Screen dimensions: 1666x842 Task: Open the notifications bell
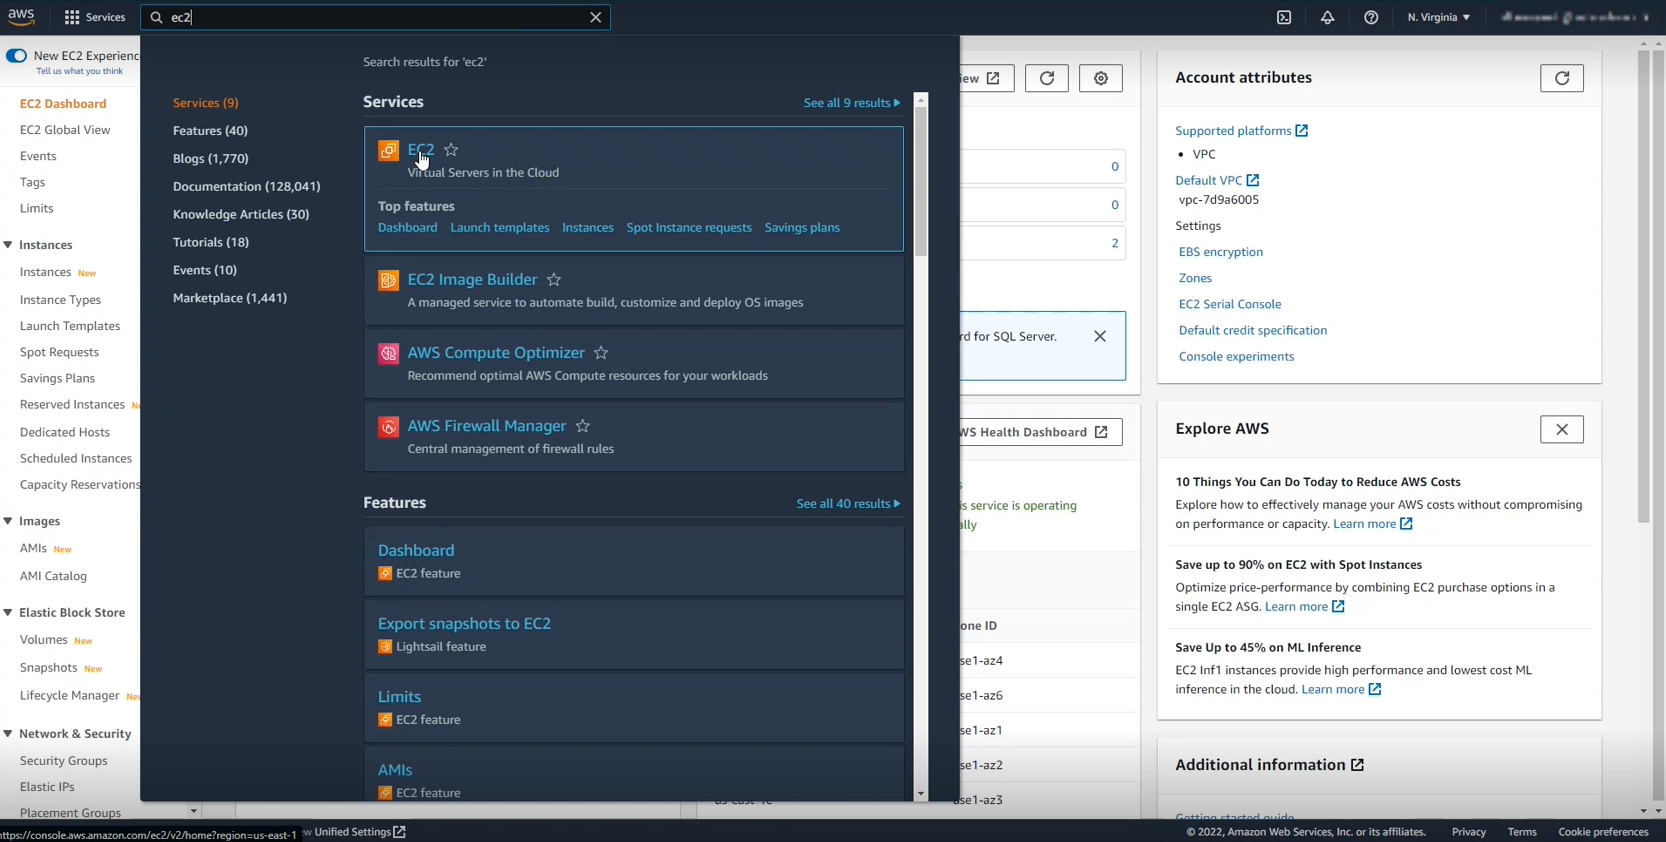tap(1327, 17)
